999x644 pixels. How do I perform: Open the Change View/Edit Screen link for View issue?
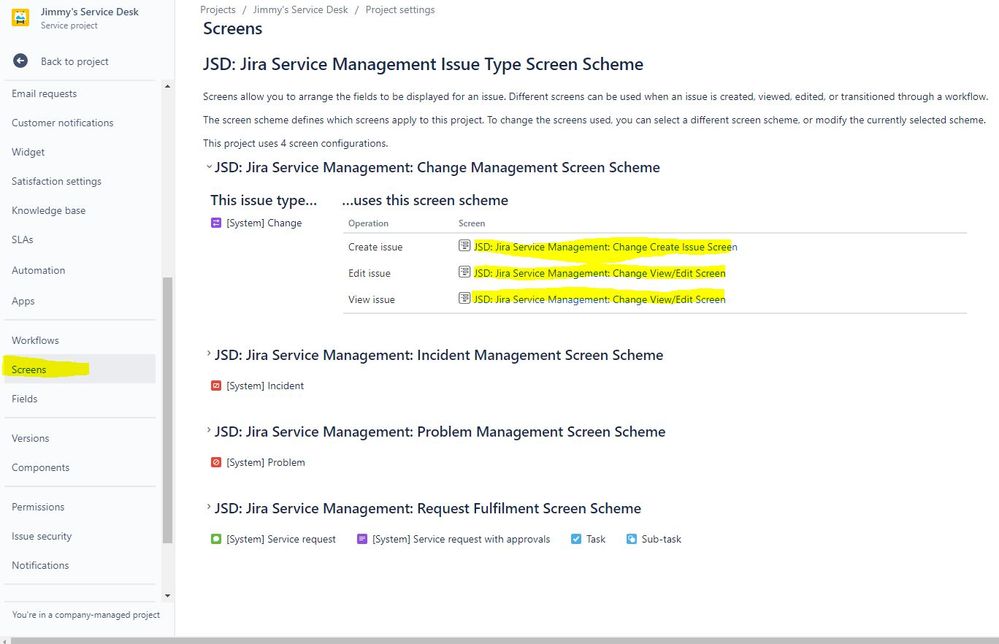click(x=600, y=299)
